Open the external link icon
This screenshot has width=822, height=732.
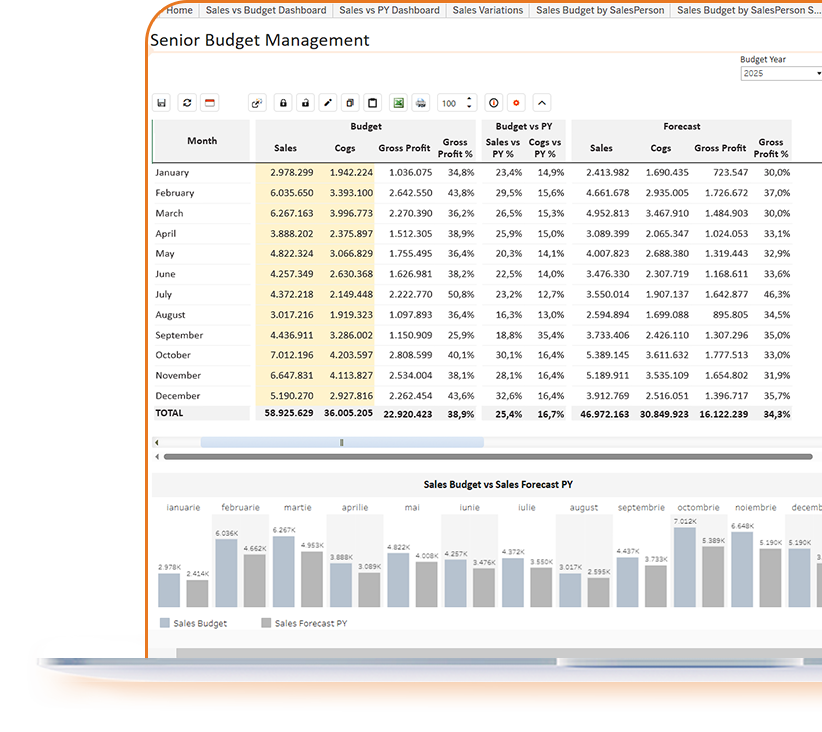(x=257, y=103)
